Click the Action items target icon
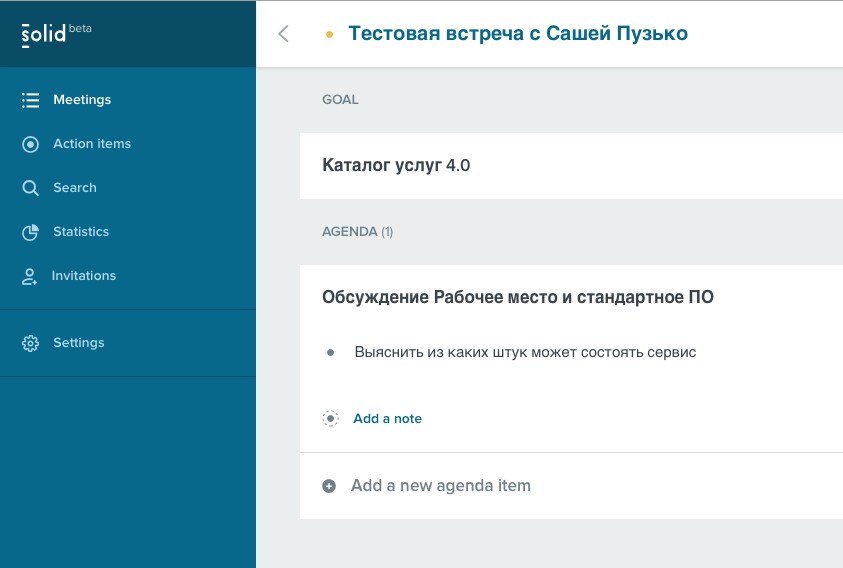The width and height of the screenshot is (843, 568). coord(30,144)
